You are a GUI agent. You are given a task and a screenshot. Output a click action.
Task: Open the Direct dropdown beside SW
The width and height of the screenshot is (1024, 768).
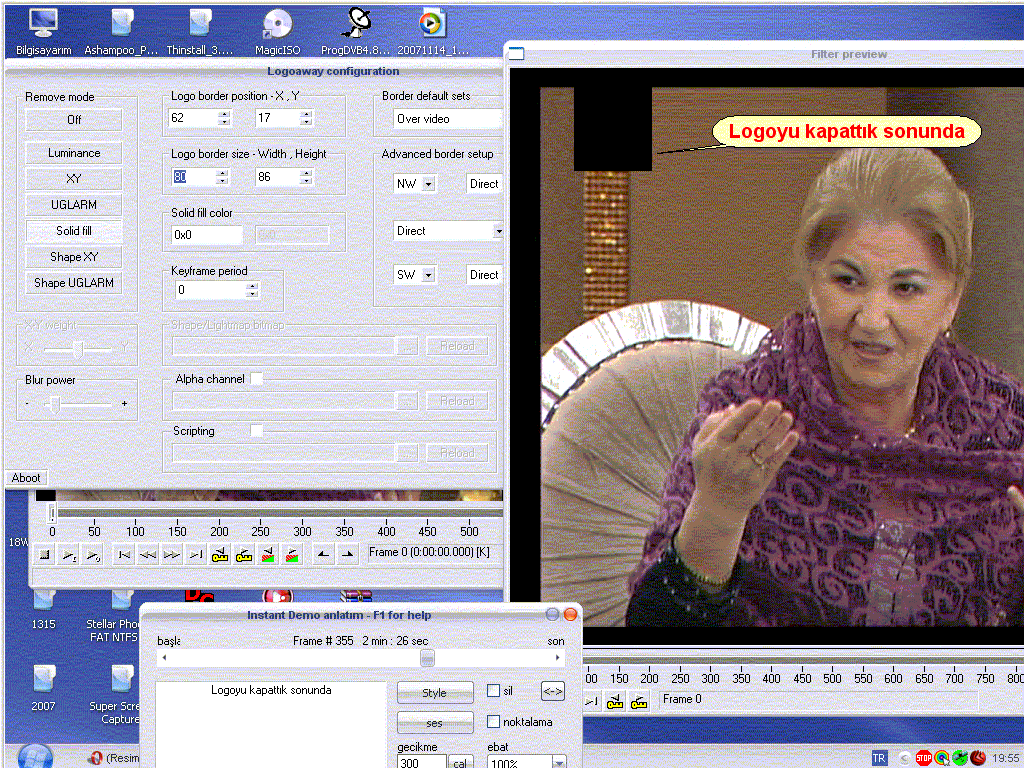click(x=485, y=275)
